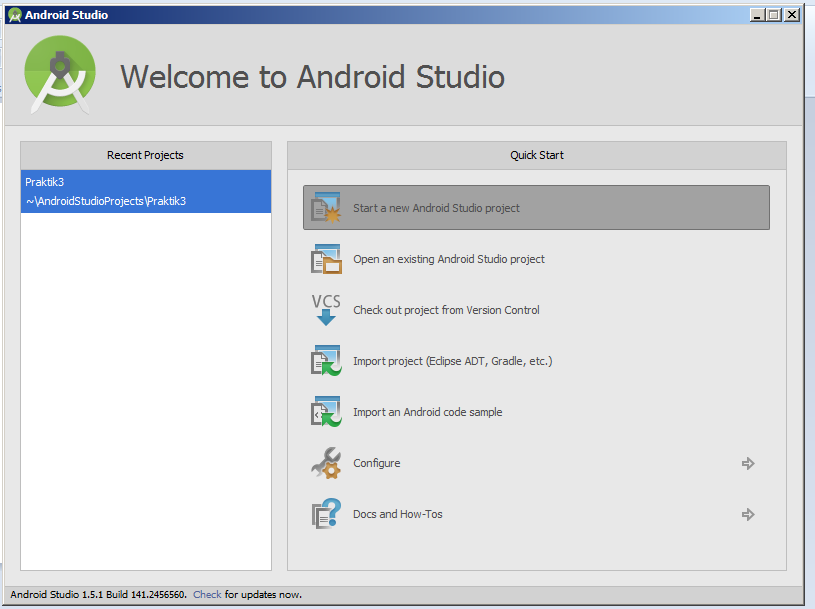Click the Open existing project folder icon

324,258
